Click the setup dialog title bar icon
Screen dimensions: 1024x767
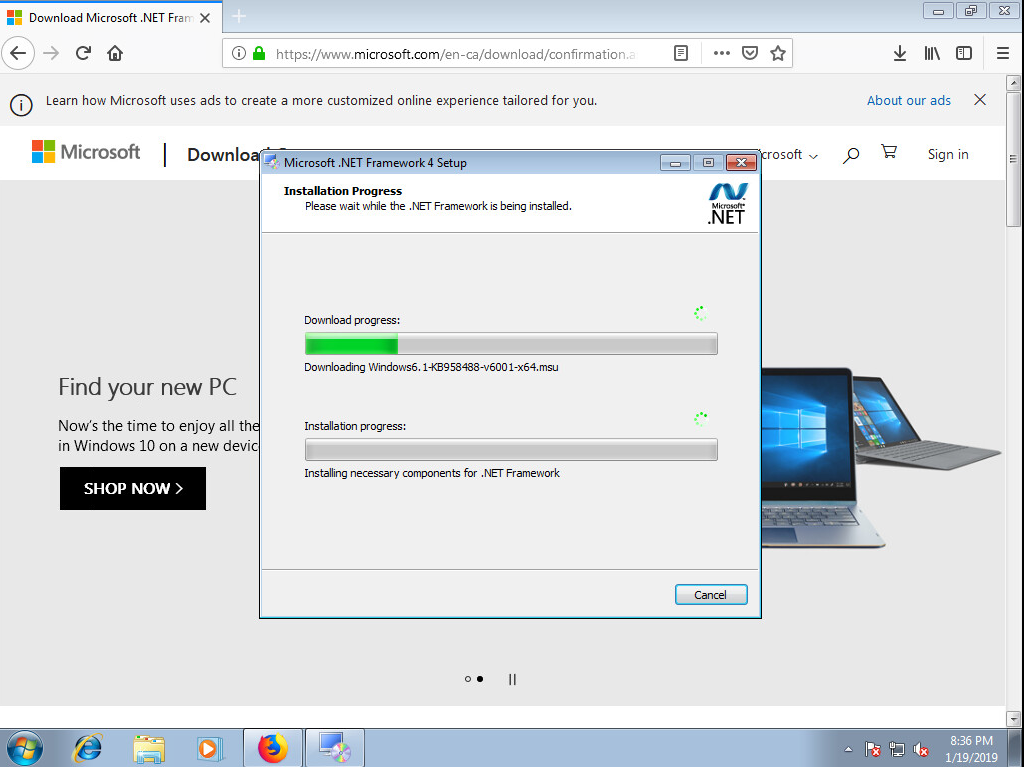tap(272, 162)
